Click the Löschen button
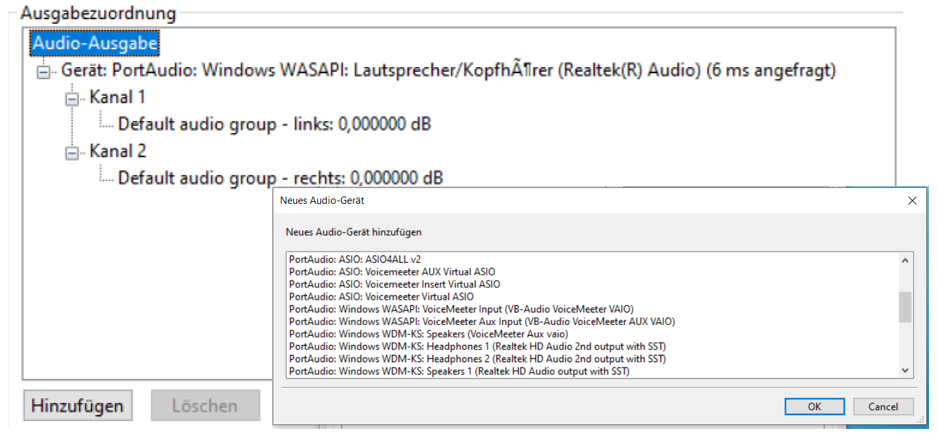 (204, 406)
